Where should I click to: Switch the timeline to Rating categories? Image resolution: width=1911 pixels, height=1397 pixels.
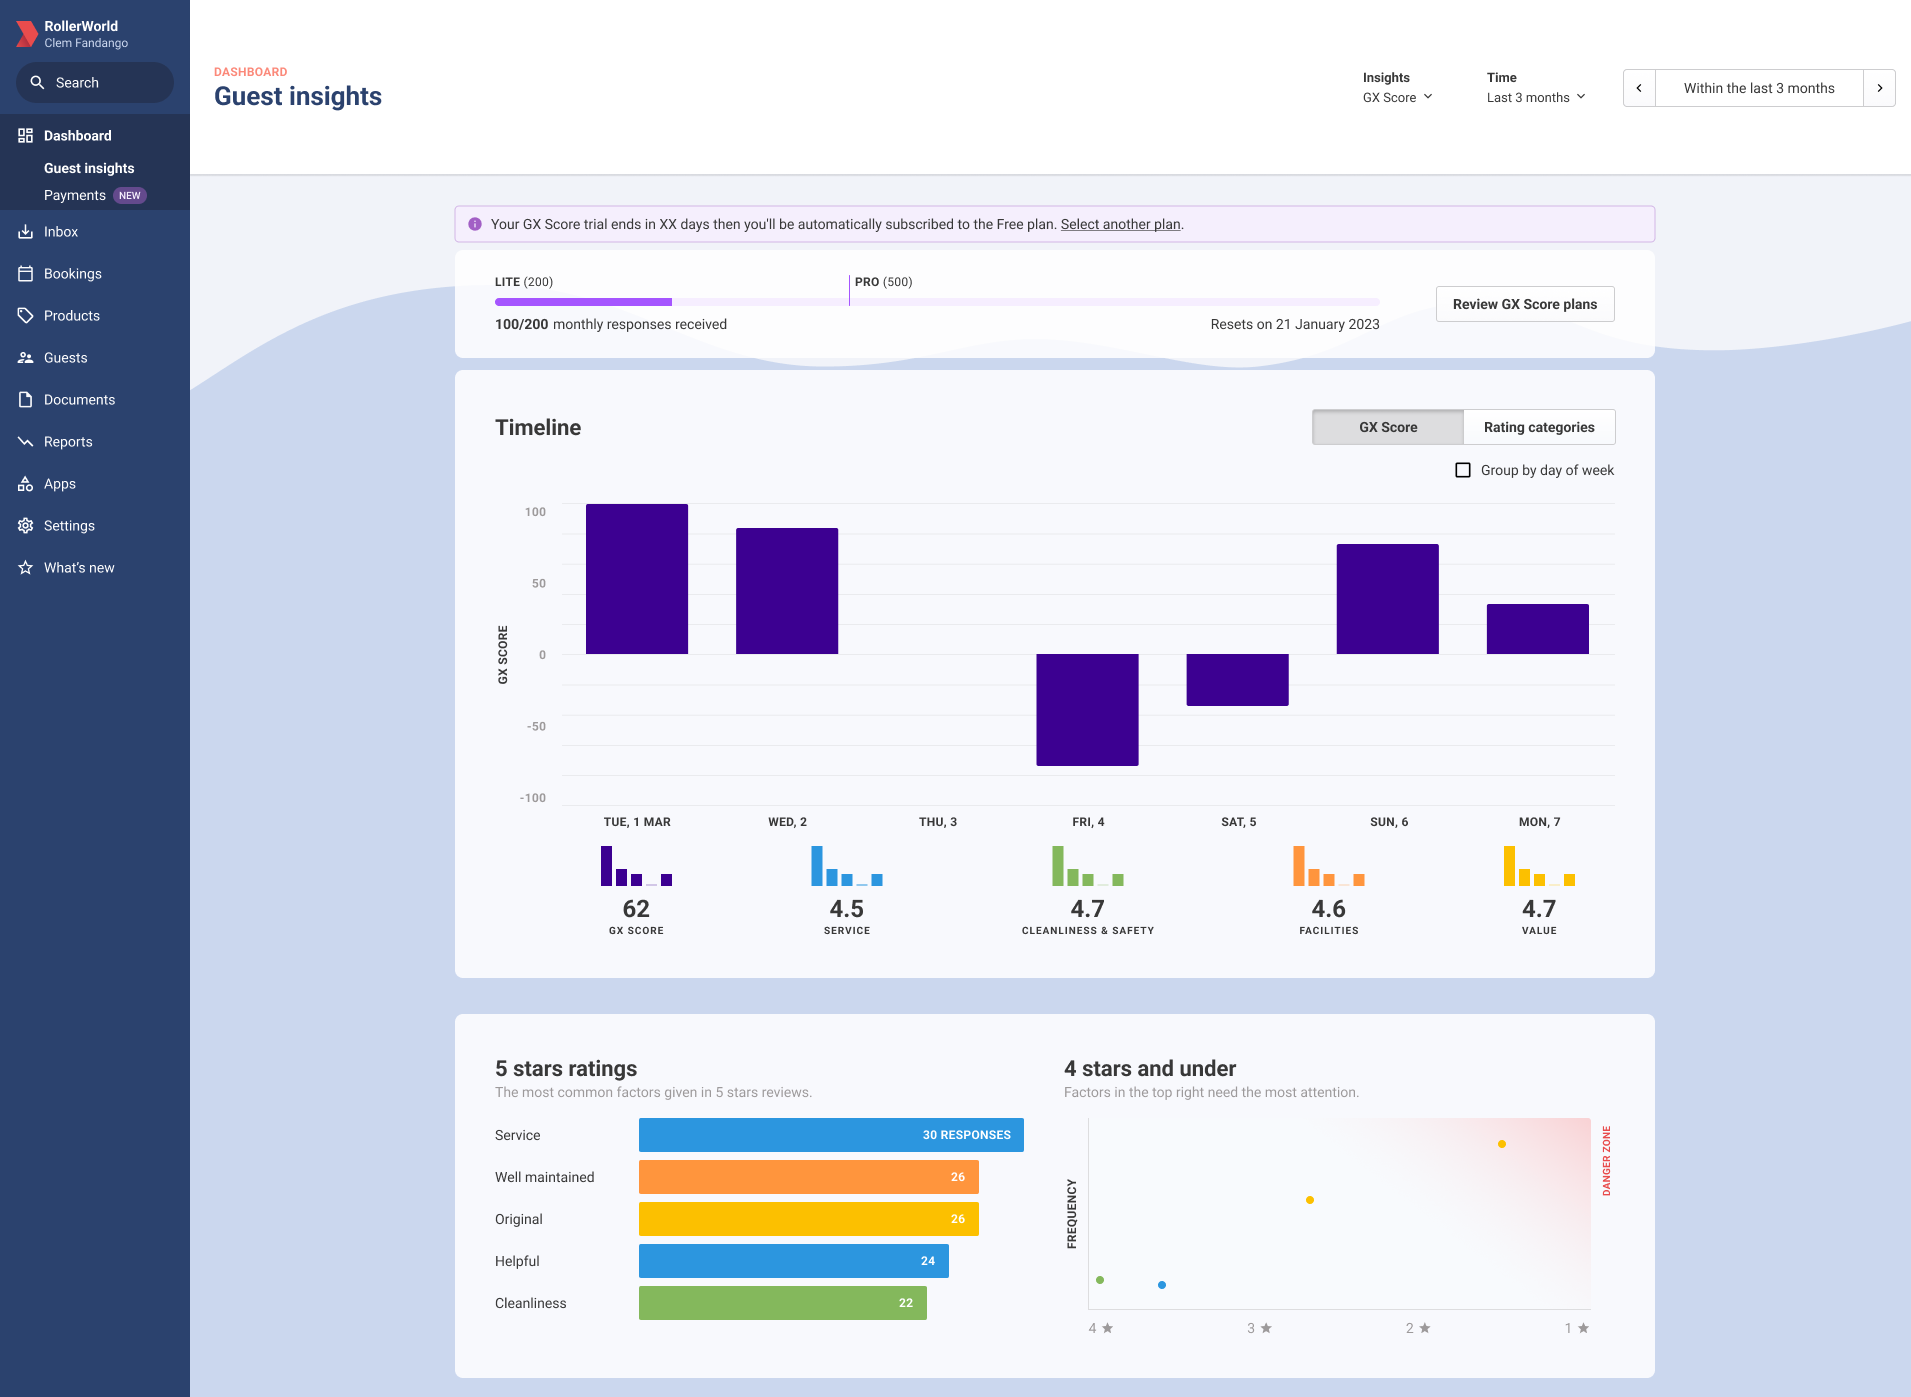tap(1539, 427)
